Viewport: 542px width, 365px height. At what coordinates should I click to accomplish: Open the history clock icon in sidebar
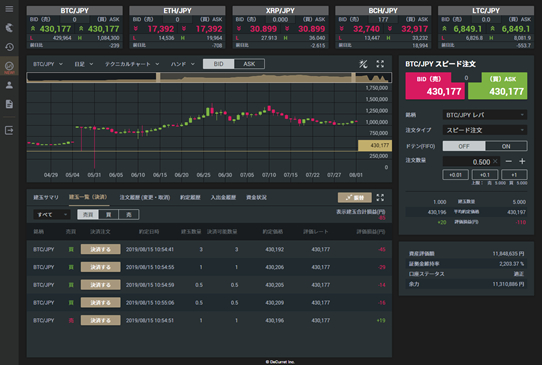(9, 47)
